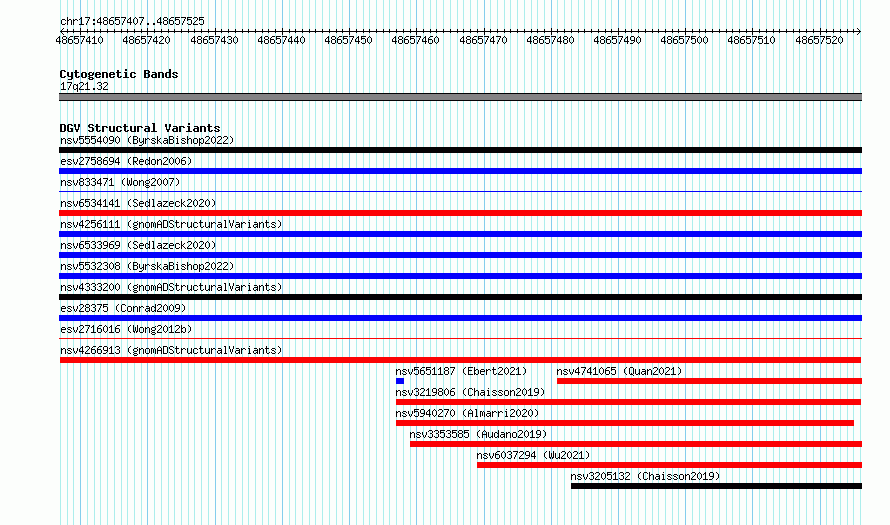Click the black nsv4333200 variant bar
Viewport: 890px width, 525px height.
(x=460, y=297)
